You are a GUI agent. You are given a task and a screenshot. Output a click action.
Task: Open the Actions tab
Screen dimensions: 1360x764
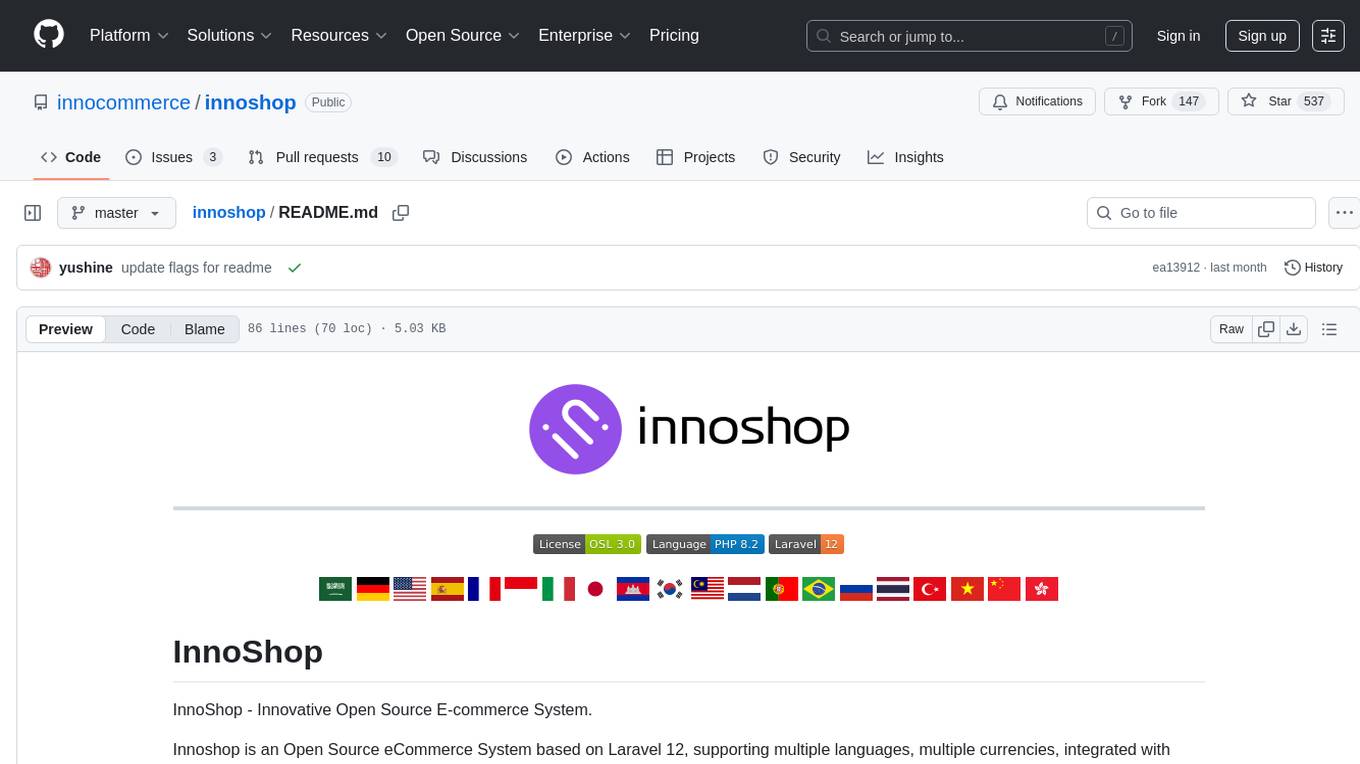[592, 157]
